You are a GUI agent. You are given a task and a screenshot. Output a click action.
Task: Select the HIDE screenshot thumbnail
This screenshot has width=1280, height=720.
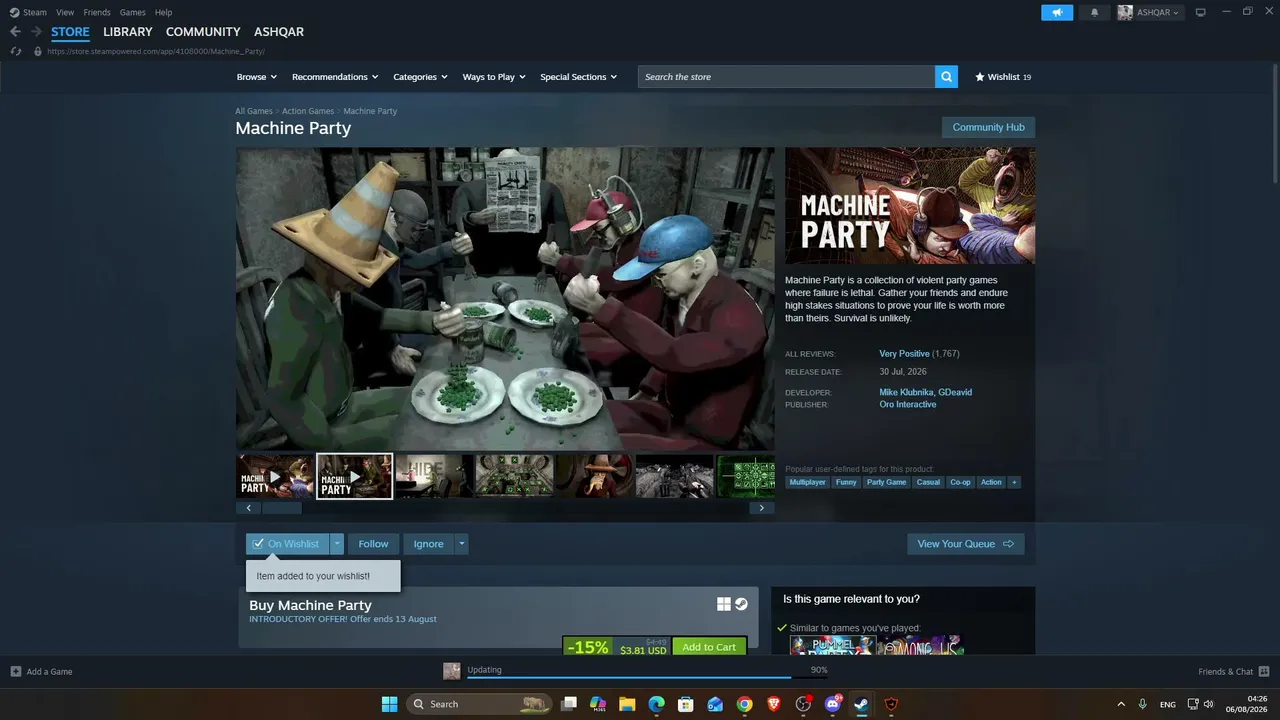click(x=434, y=476)
